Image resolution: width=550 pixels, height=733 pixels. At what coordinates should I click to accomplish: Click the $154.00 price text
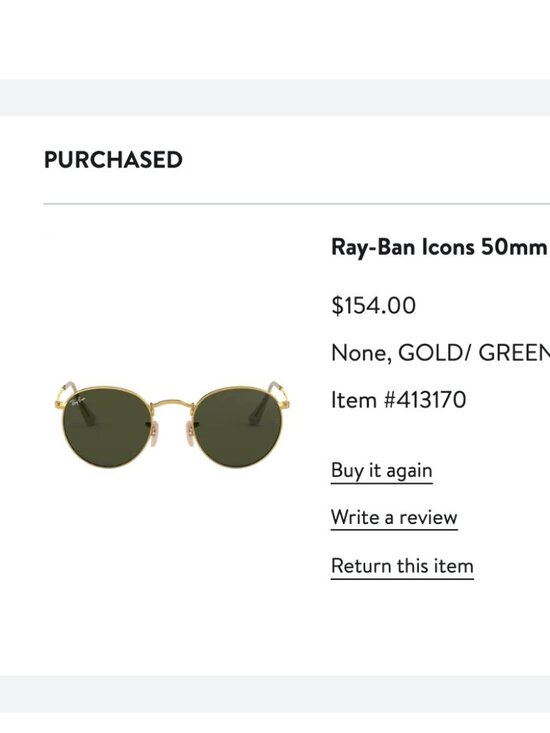pos(373,306)
